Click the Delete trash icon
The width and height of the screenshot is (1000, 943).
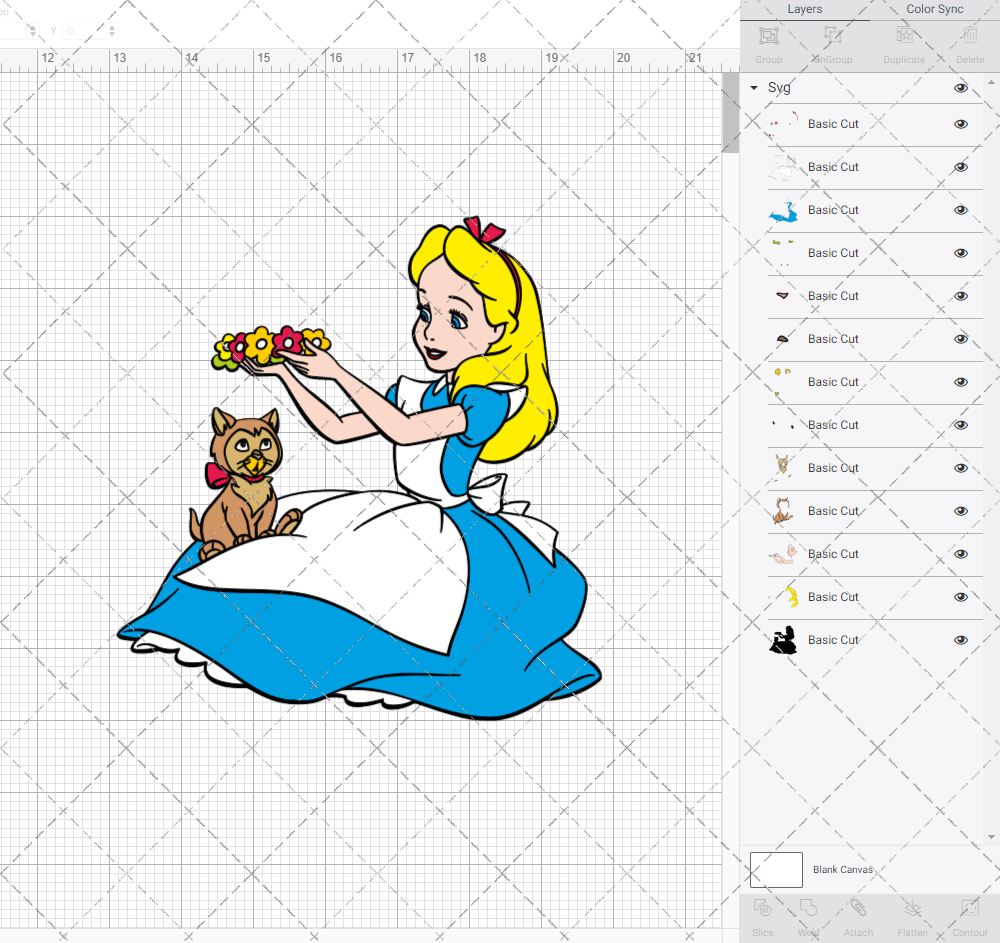click(x=970, y=36)
